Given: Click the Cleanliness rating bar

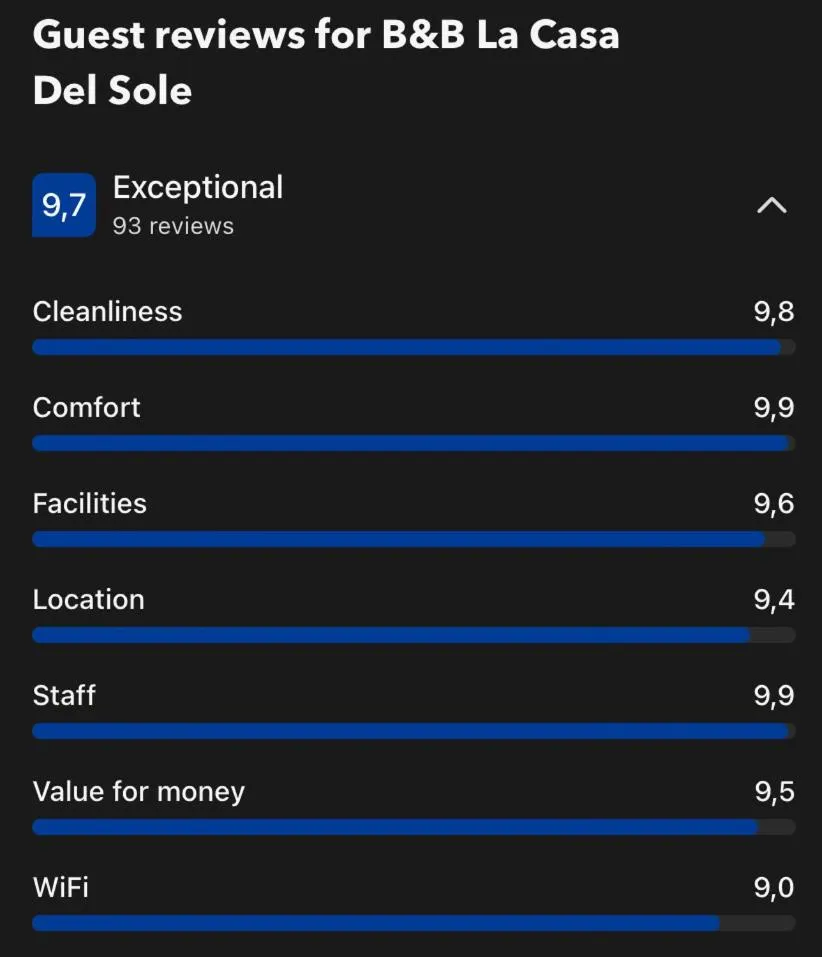Looking at the screenshot, I should [x=413, y=347].
